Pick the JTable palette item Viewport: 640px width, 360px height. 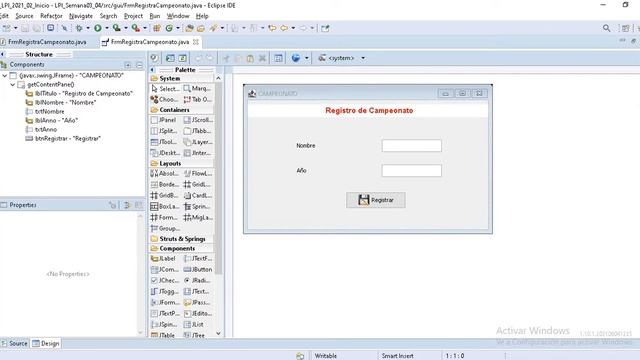(163, 335)
